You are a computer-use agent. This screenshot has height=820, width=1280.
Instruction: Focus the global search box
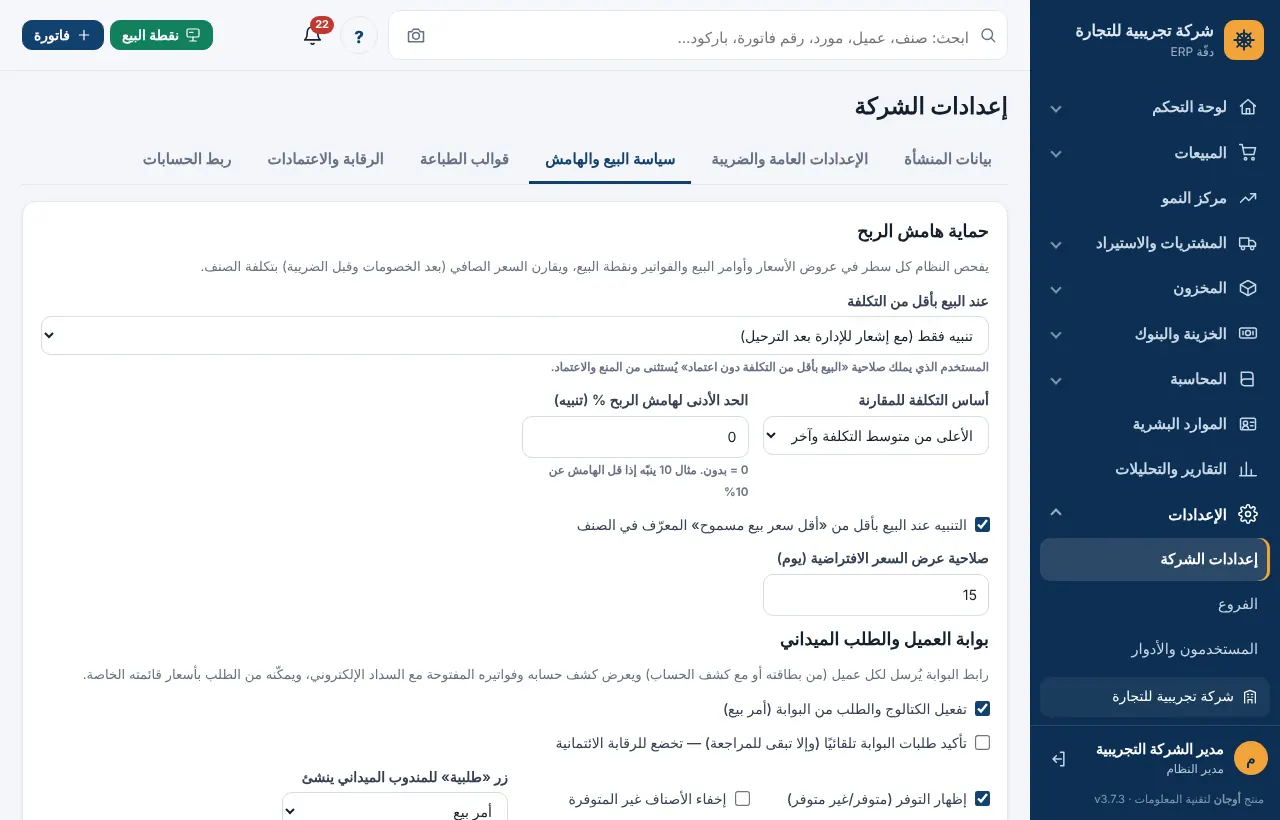pos(698,36)
